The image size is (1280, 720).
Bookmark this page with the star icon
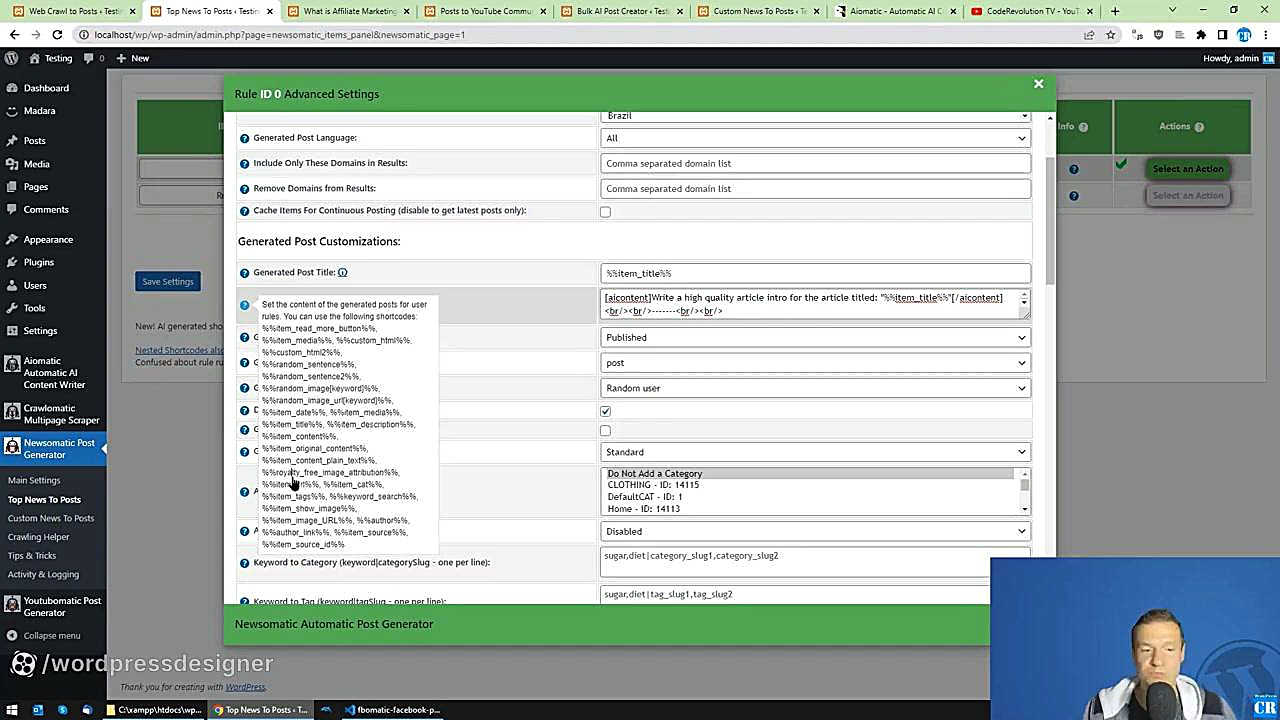pos(1110,34)
